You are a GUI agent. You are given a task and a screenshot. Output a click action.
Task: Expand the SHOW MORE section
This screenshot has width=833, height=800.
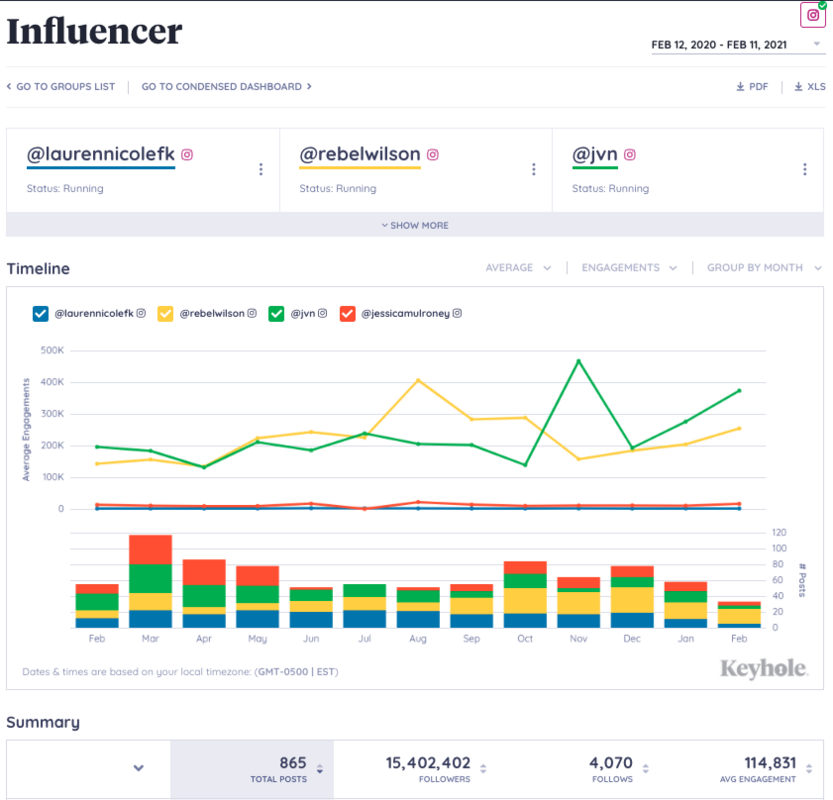(x=415, y=225)
